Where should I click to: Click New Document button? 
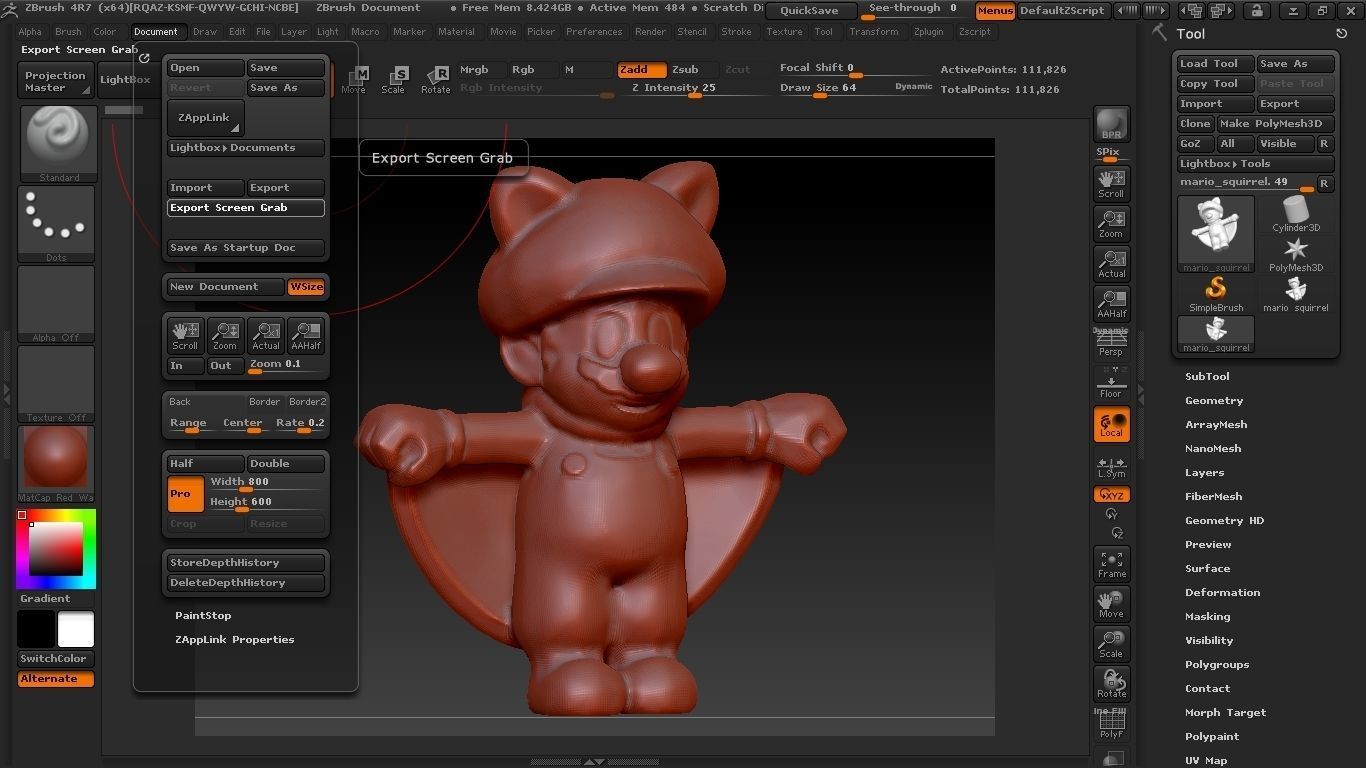tap(226, 287)
